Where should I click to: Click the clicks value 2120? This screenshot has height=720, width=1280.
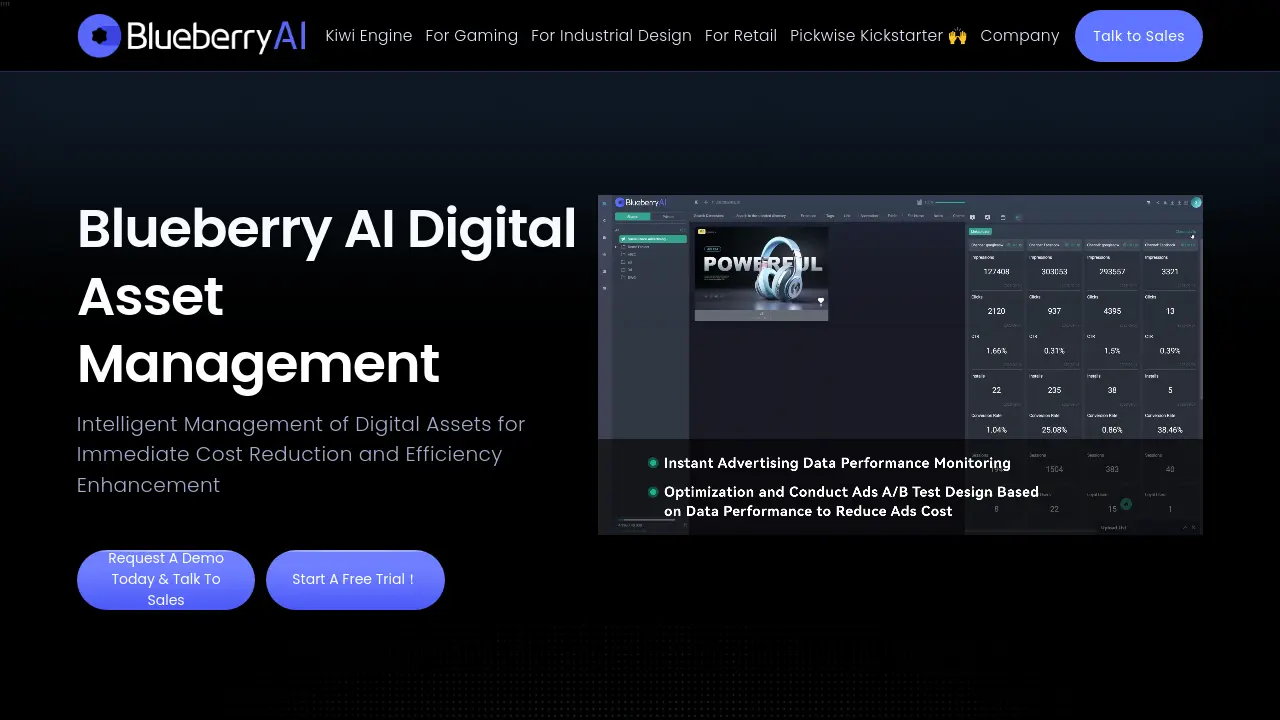(x=996, y=311)
